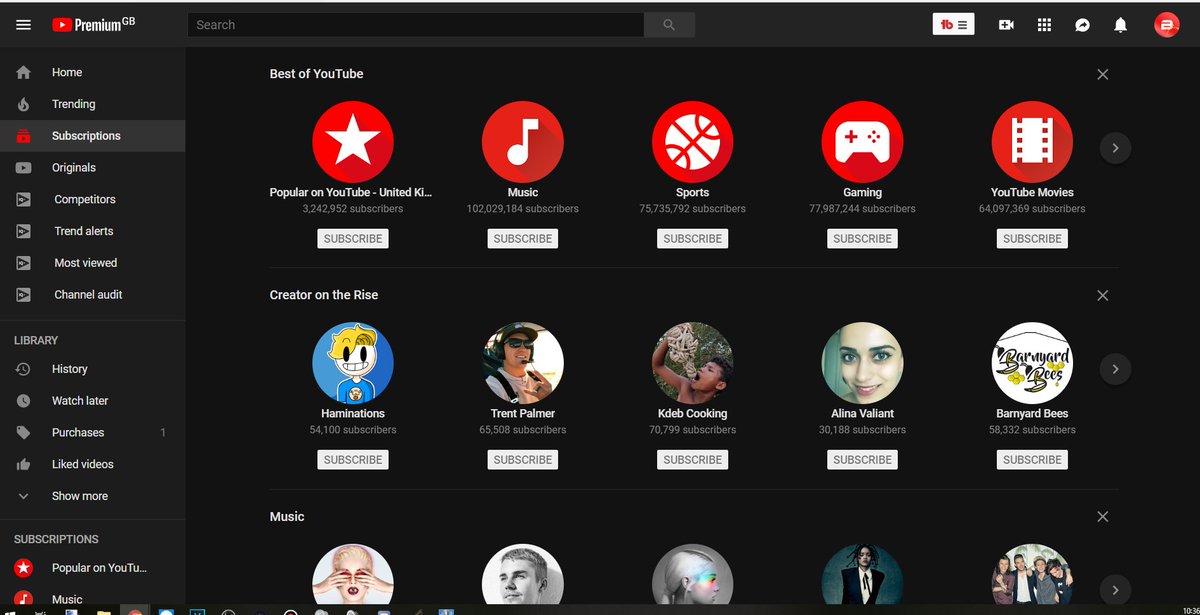Subscribe to the Gaming channel
Image resolution: width=1200 pixels, height=615 pixels.
click(862, 239)
